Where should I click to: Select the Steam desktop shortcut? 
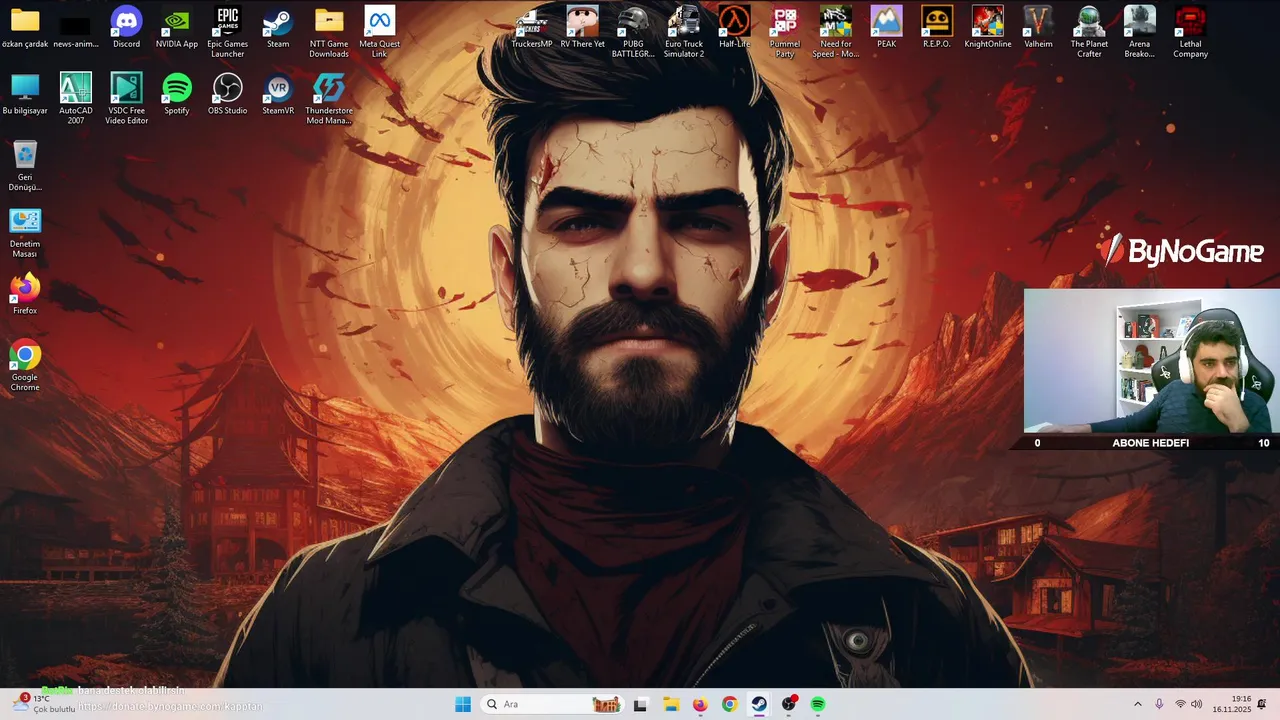[x=278, y=28]
